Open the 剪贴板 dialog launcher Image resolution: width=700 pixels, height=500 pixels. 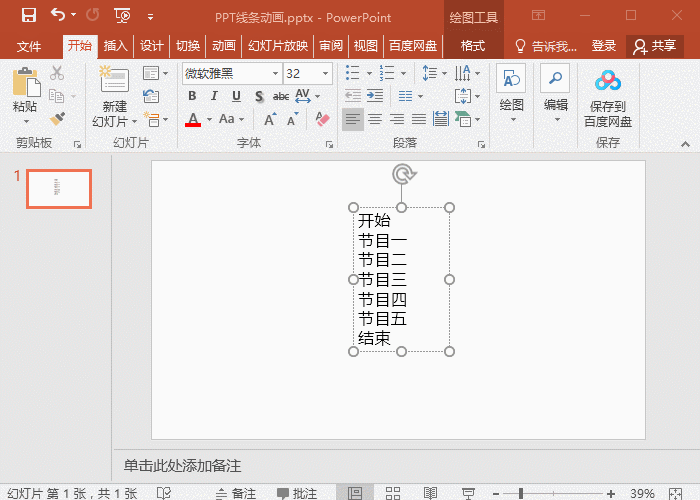pyautogui.click(x=77, y=144)
